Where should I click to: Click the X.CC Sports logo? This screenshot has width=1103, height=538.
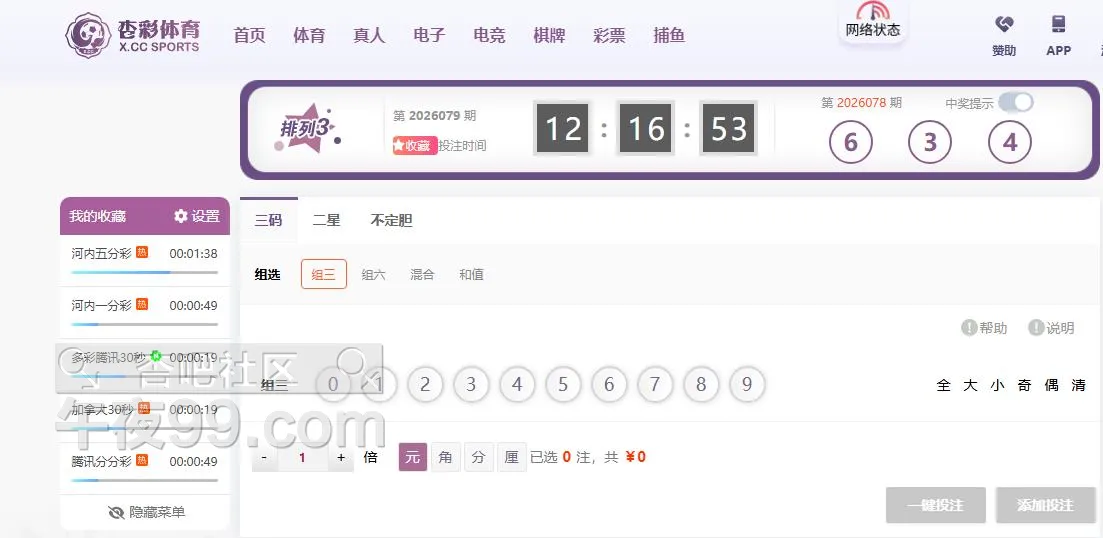(x=132, y=36)
